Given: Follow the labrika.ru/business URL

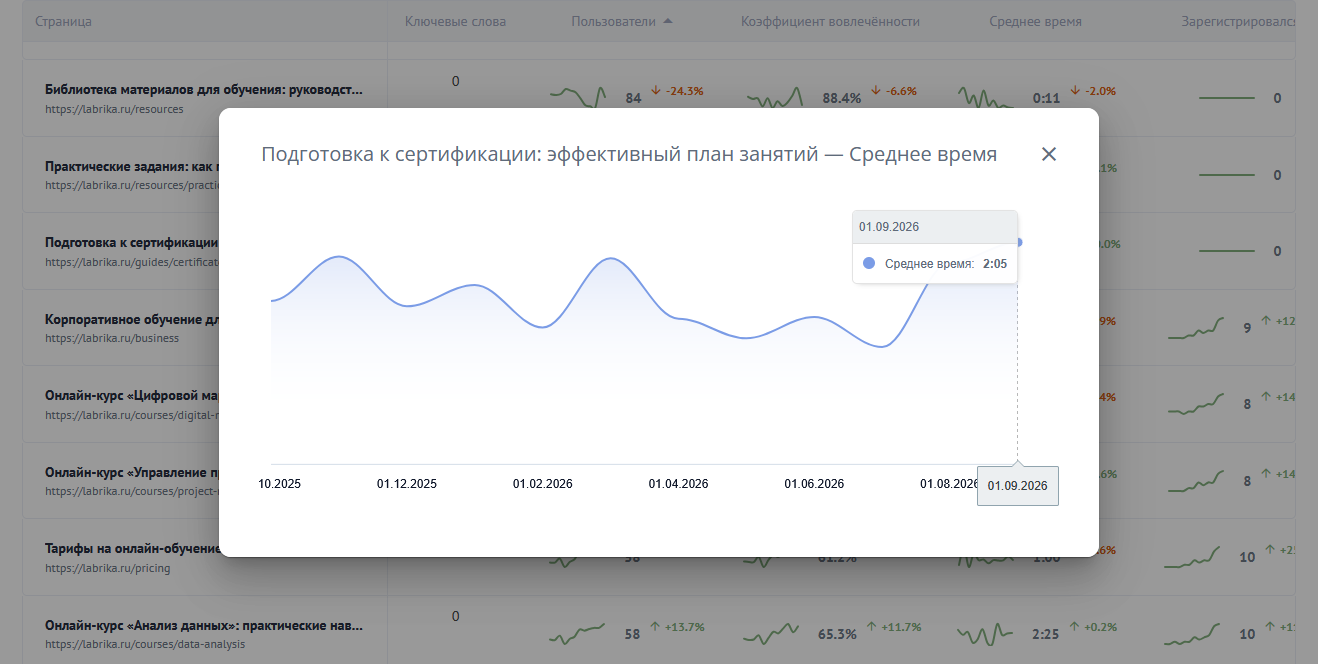Looking at the screenshot, I should 112,338.
